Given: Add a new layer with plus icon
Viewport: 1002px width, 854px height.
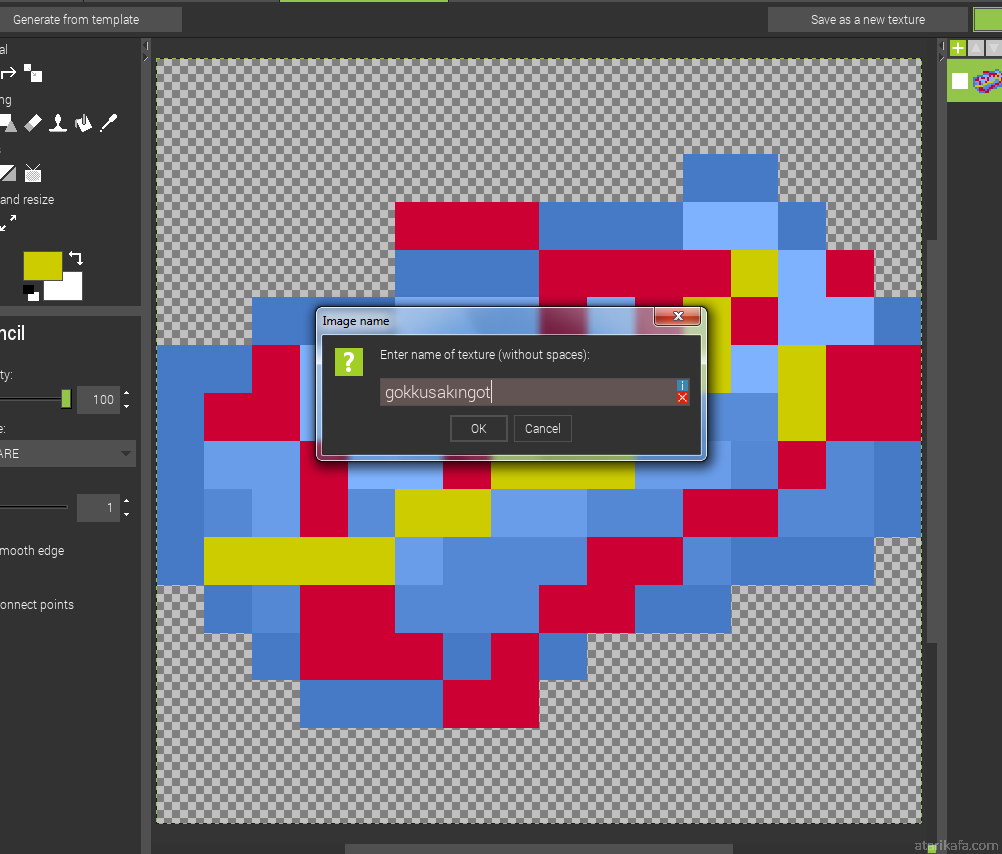Looking at the screenshot, I should click(958, 48).
